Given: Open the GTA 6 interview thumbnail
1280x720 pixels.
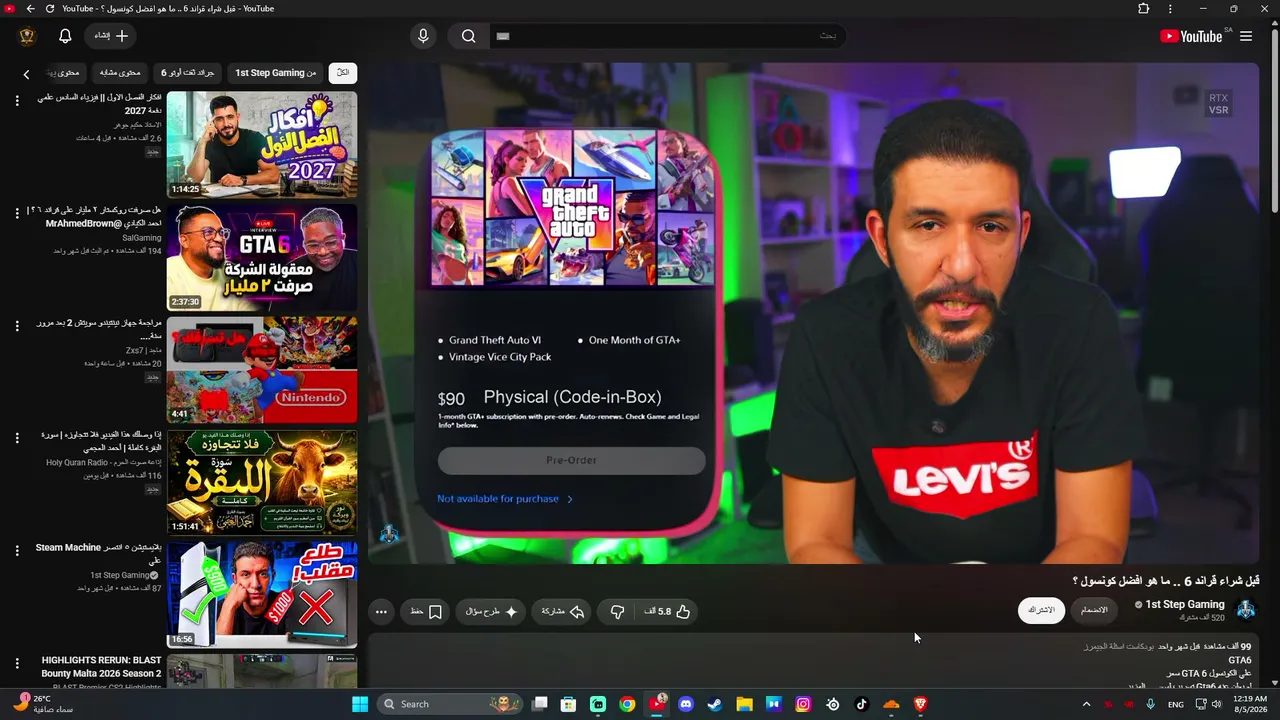Looking at the screenshot, I should pyautogui.click(x=262, y=258).
